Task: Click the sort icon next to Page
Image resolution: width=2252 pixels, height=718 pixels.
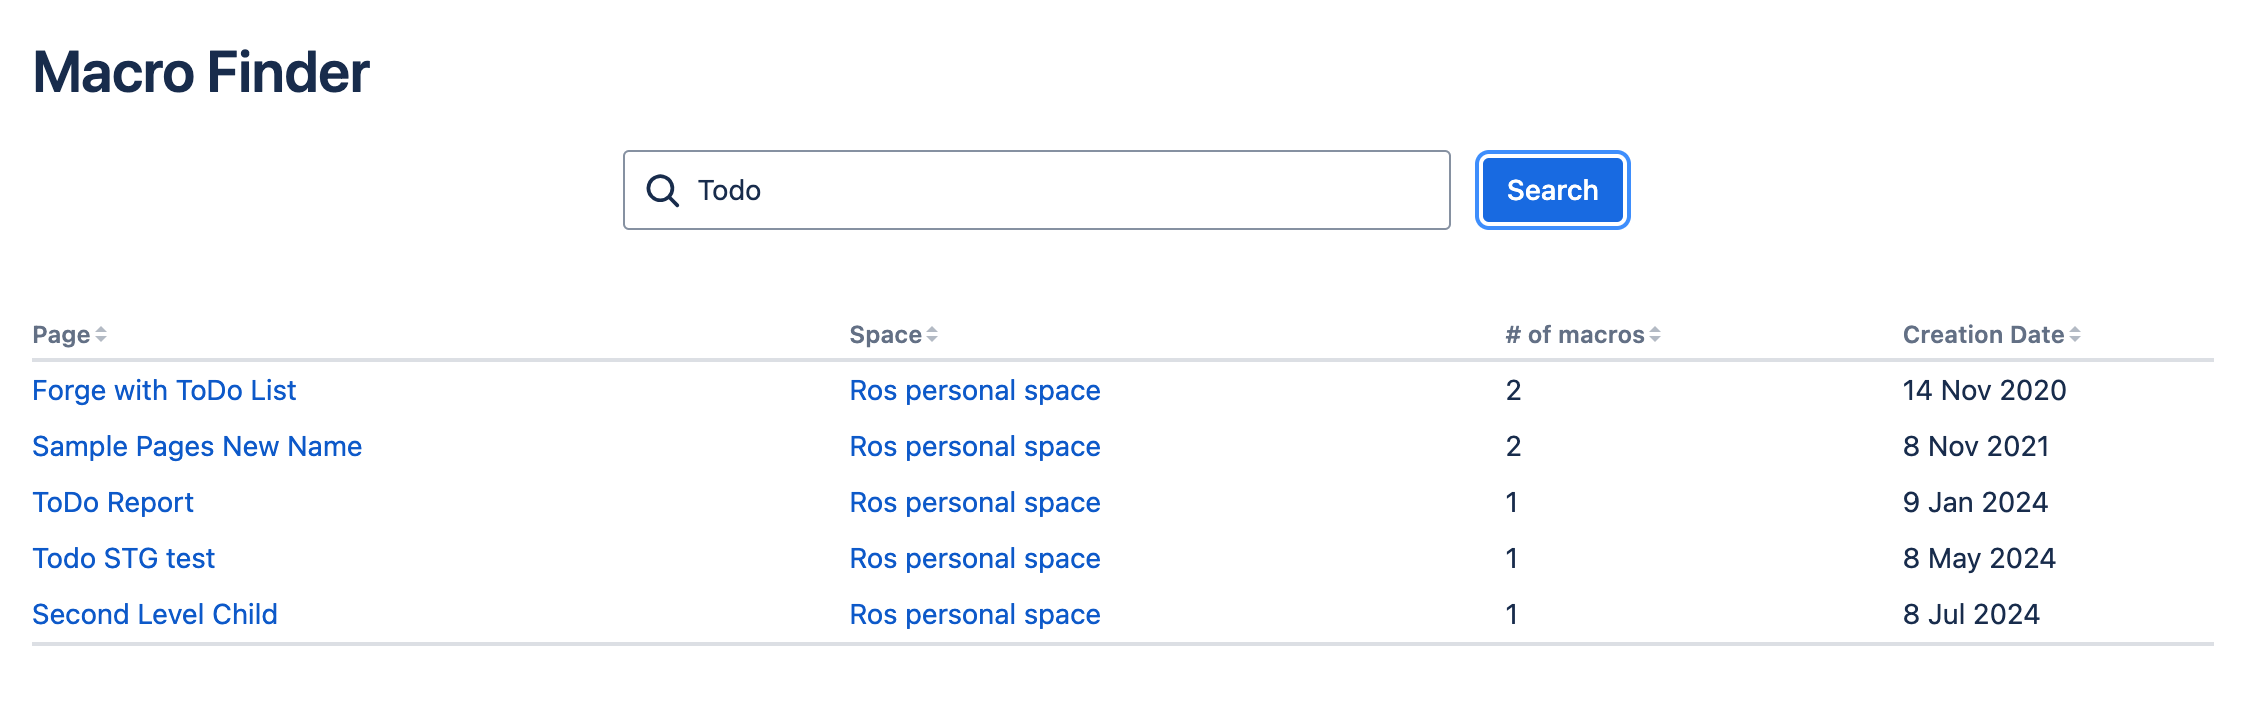Action: (x=101, y=335)
